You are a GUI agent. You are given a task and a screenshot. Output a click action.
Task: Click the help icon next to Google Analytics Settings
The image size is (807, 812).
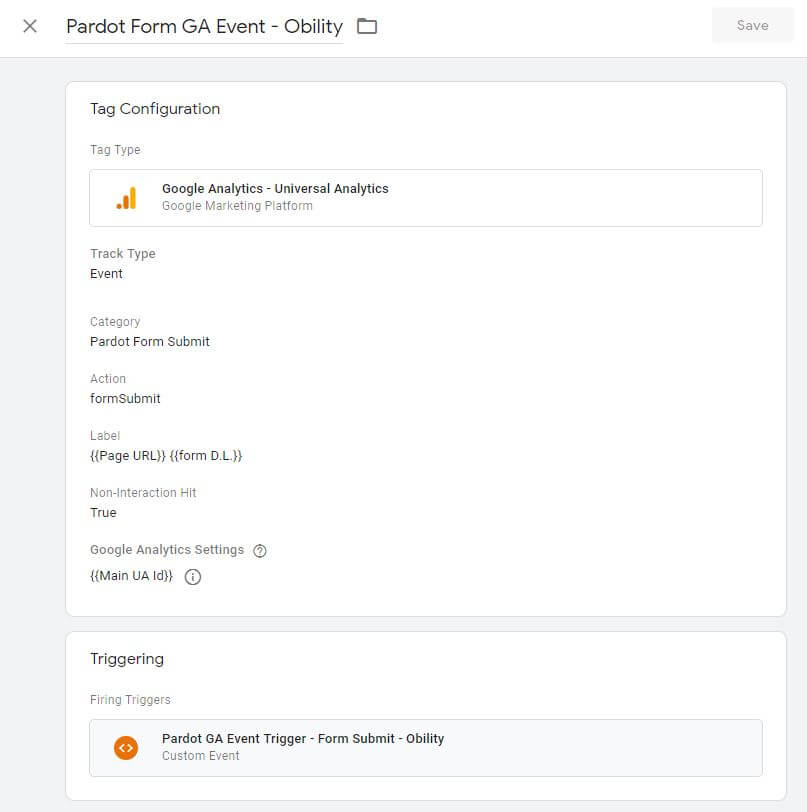point(262,550)
